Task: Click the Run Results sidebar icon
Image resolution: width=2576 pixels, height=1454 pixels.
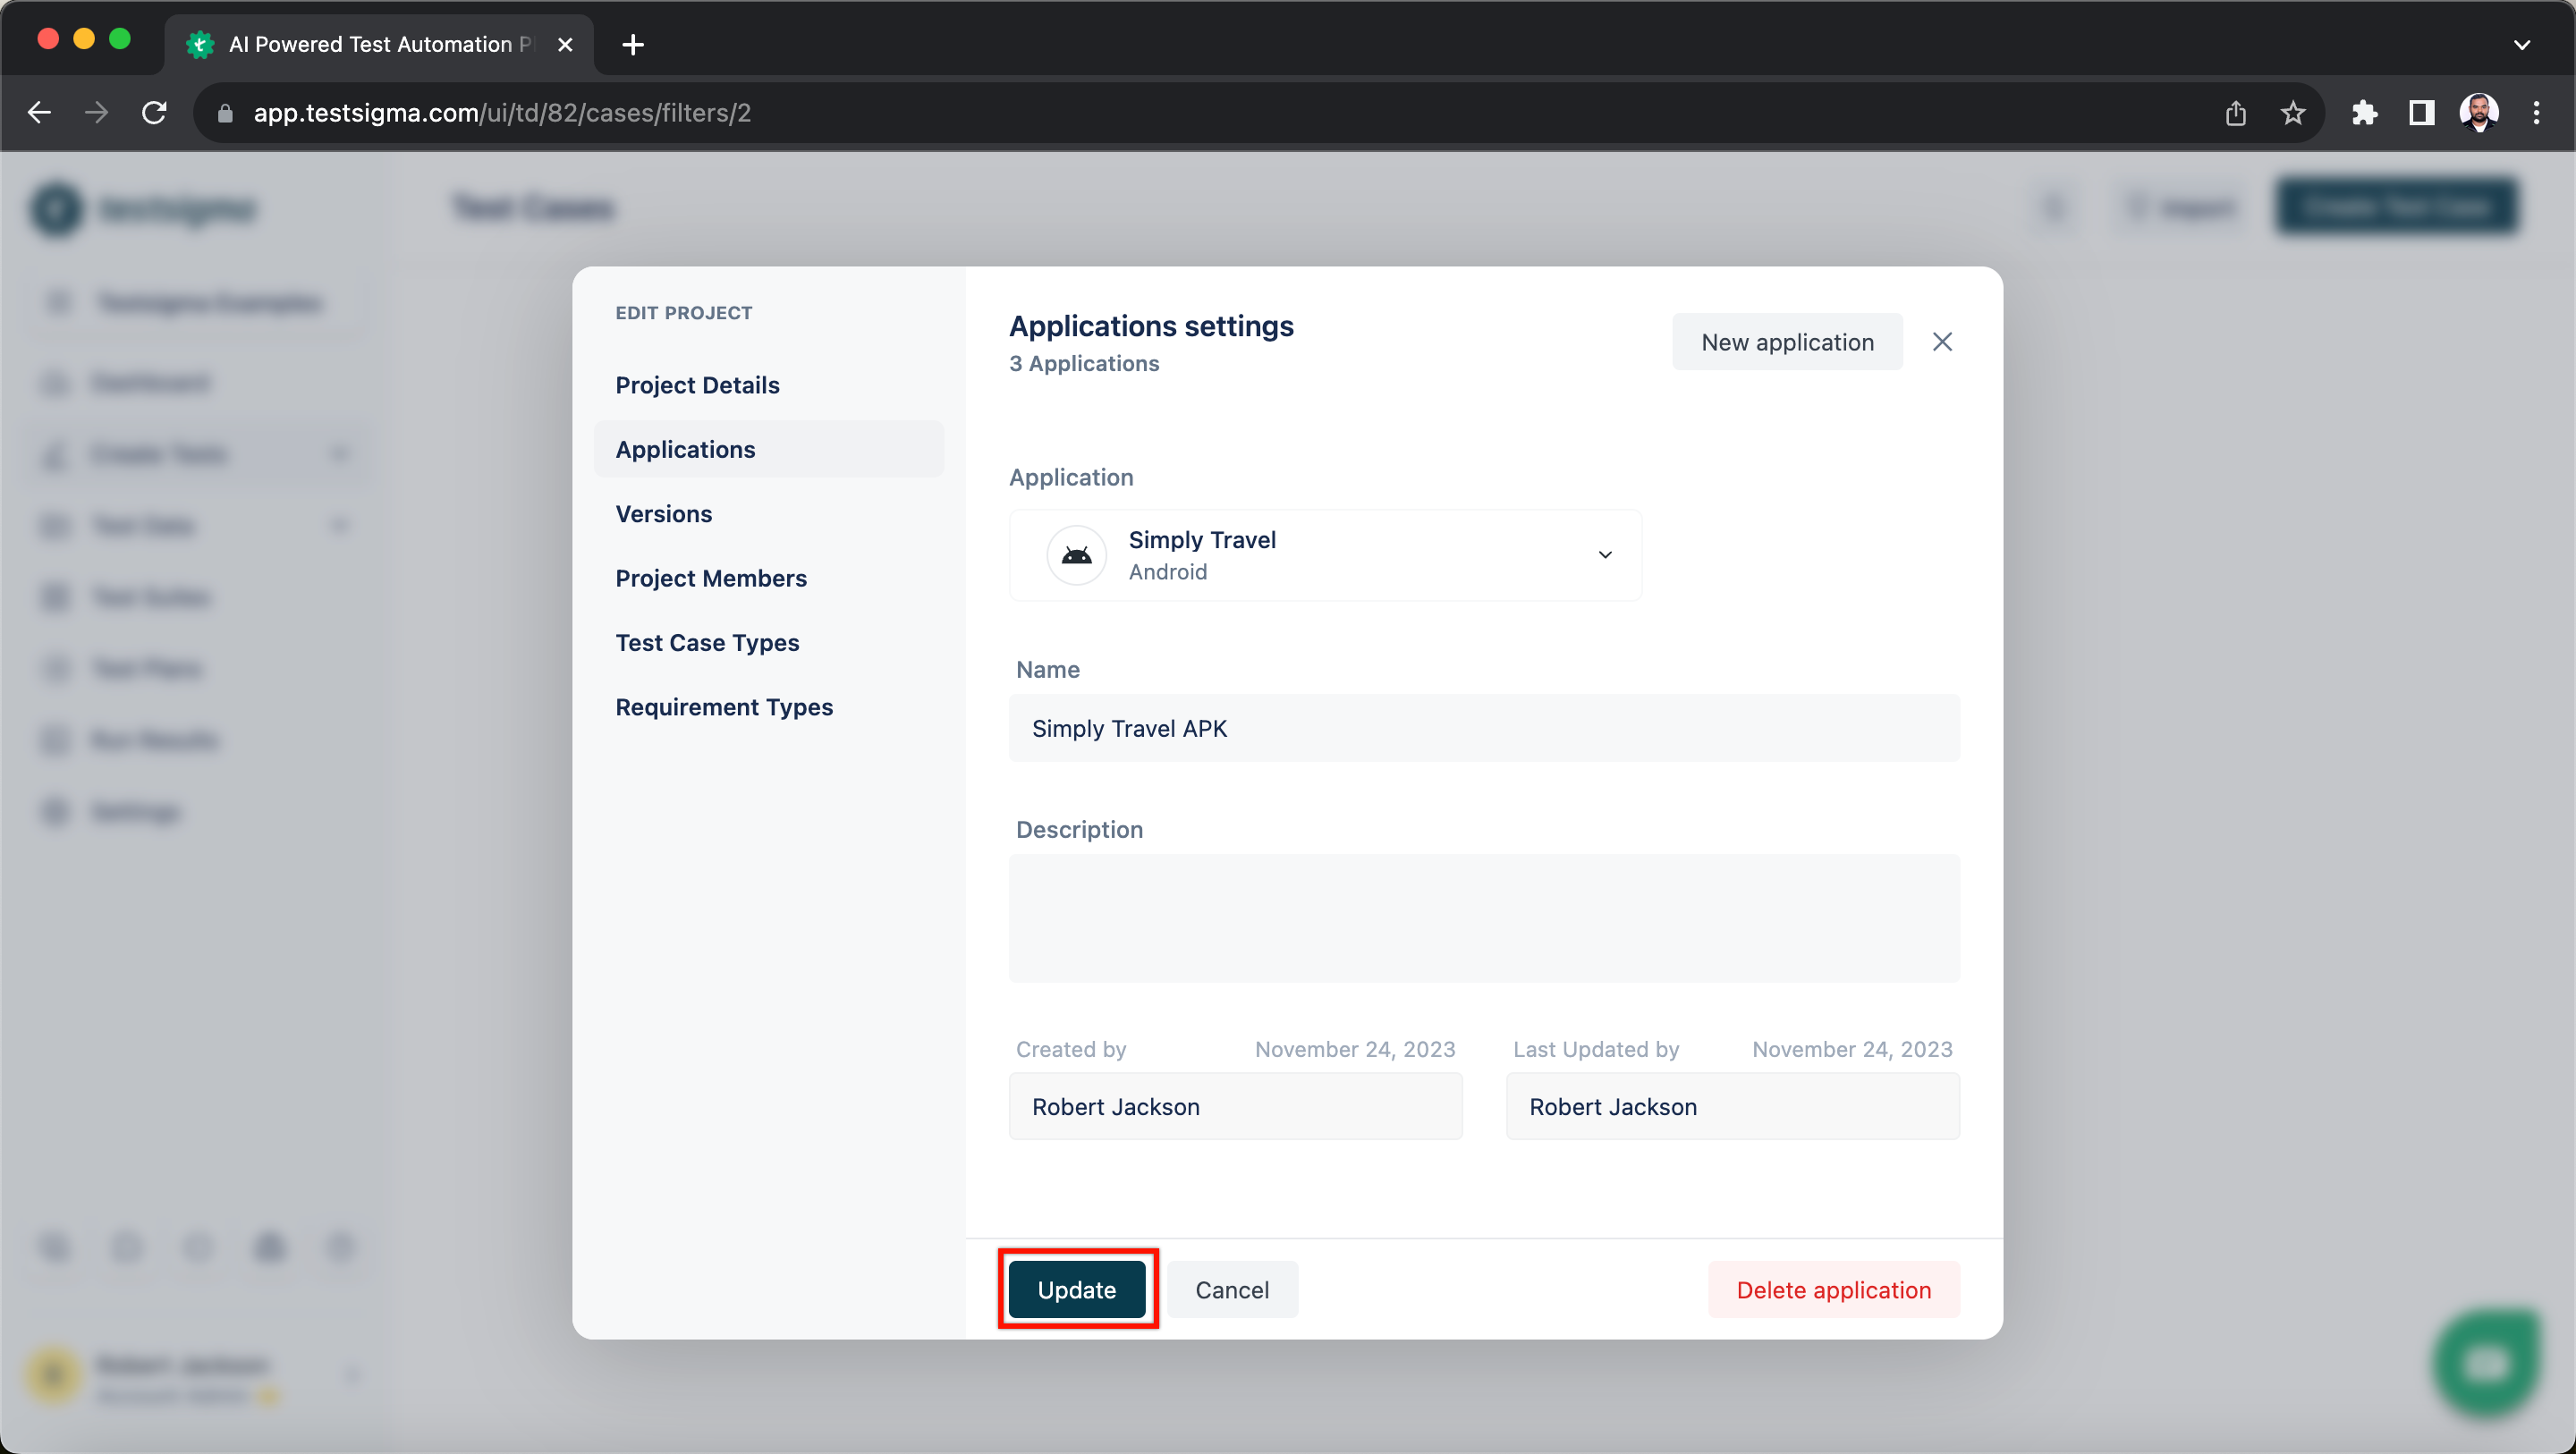Action: tap(55, 740)
